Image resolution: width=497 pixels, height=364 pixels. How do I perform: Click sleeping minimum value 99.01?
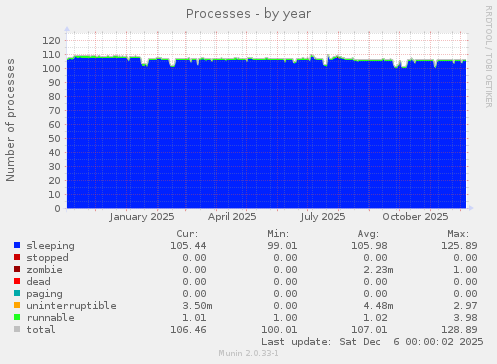coord(282,246)
